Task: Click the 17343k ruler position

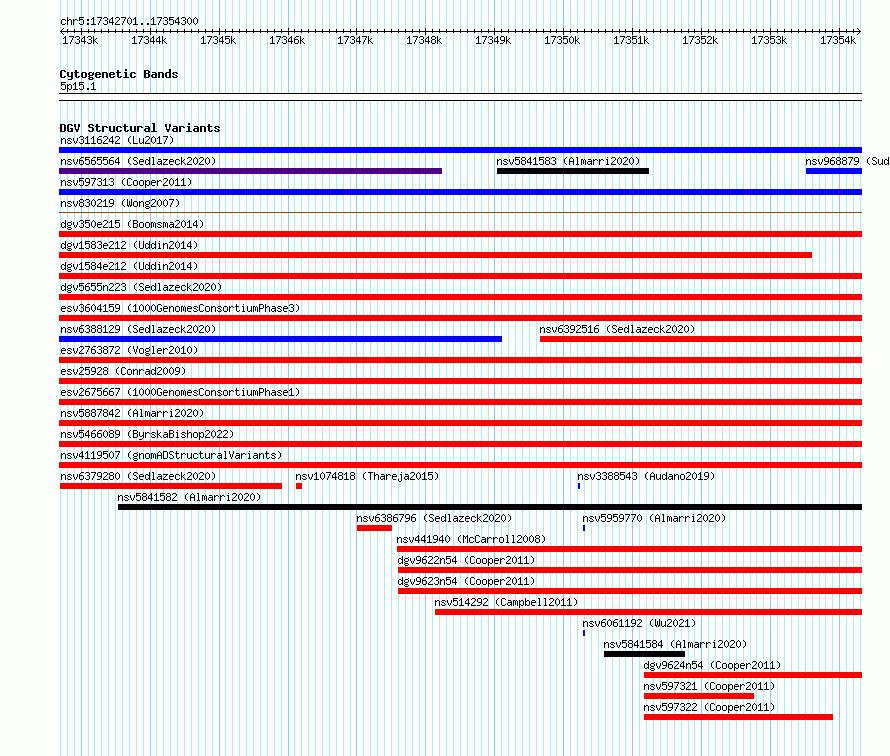Action: coord(80,40)
